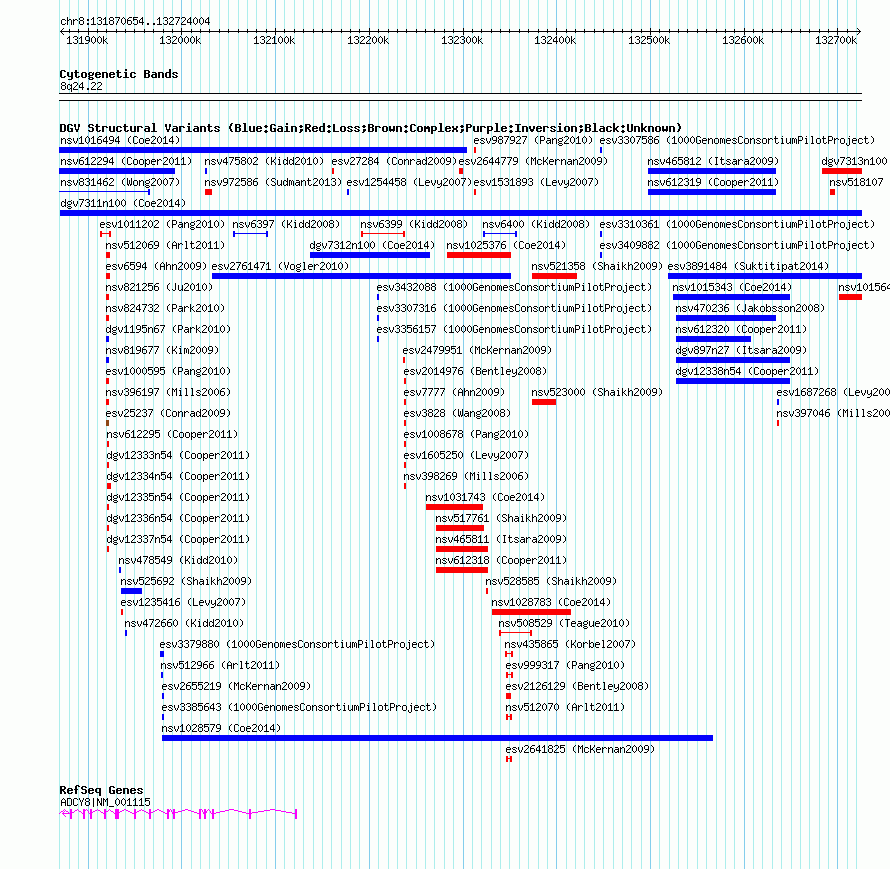Click nsv821256 (Ju2010) label
Image resolution: width=890 pixels, height=869 pixels.
(x=159, y=287)
